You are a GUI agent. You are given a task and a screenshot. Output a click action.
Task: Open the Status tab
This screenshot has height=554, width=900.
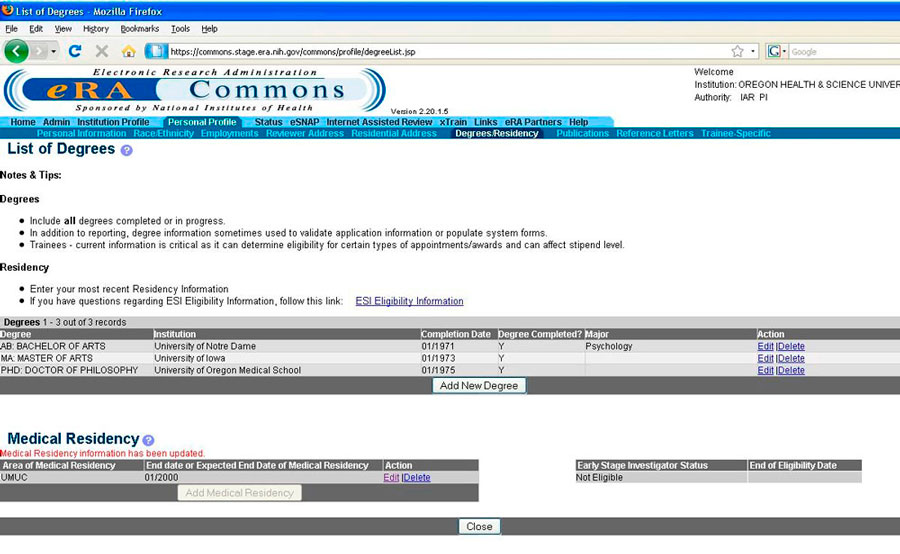point(268,122)
